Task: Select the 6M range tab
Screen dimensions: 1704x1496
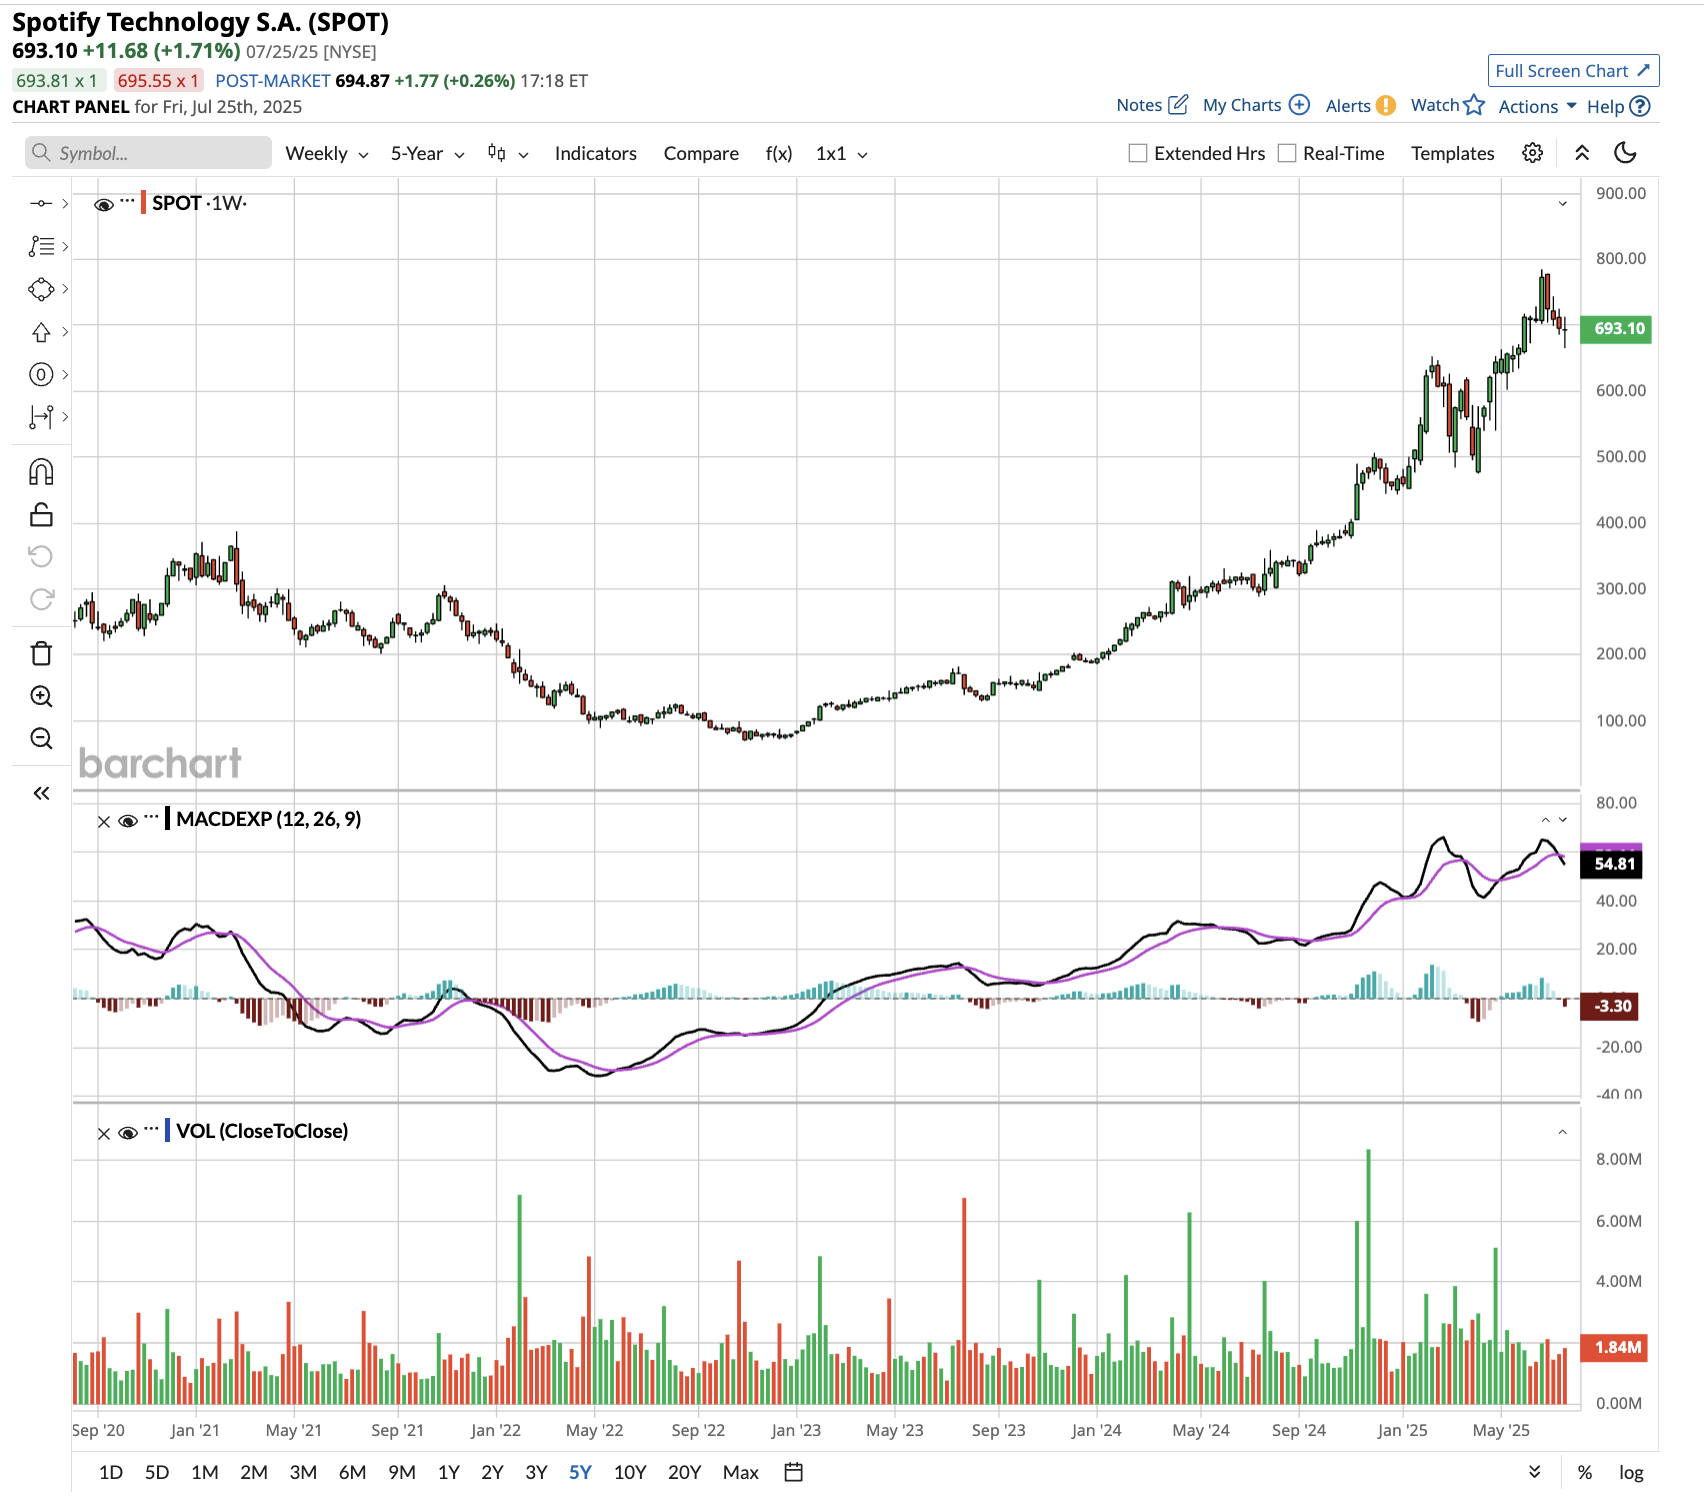Action: (352, 1472)
